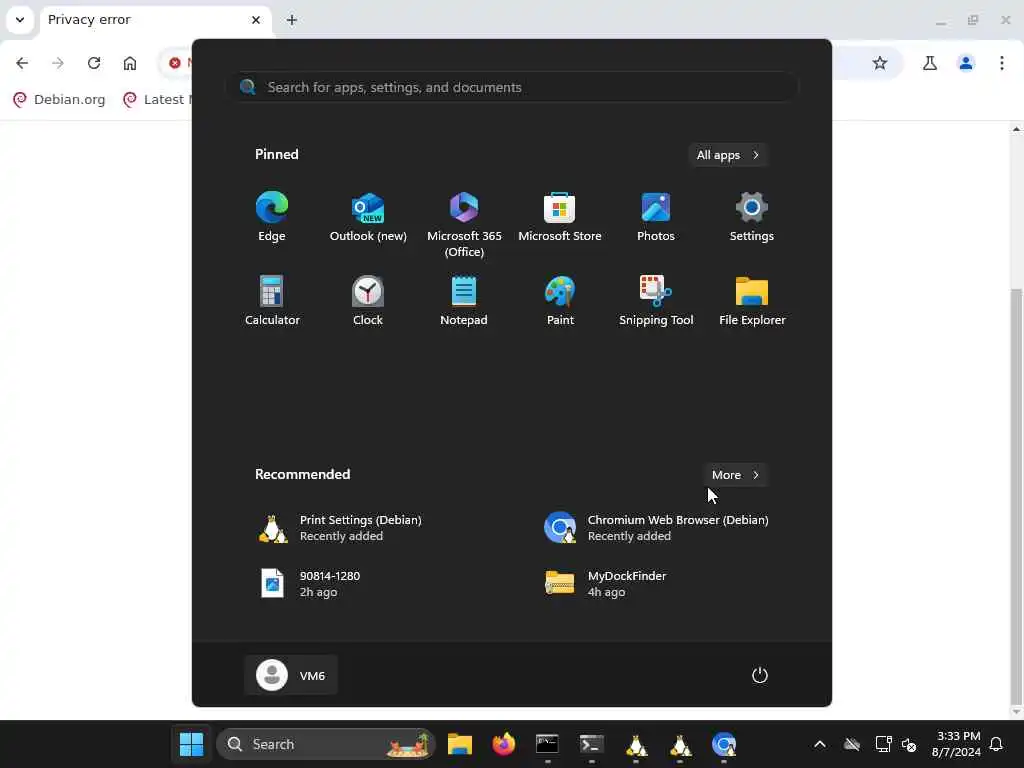This screenshot has width=1024, height=768.
Task: Switch to the Terminal prompt taskbar icon
Action: 592,744
